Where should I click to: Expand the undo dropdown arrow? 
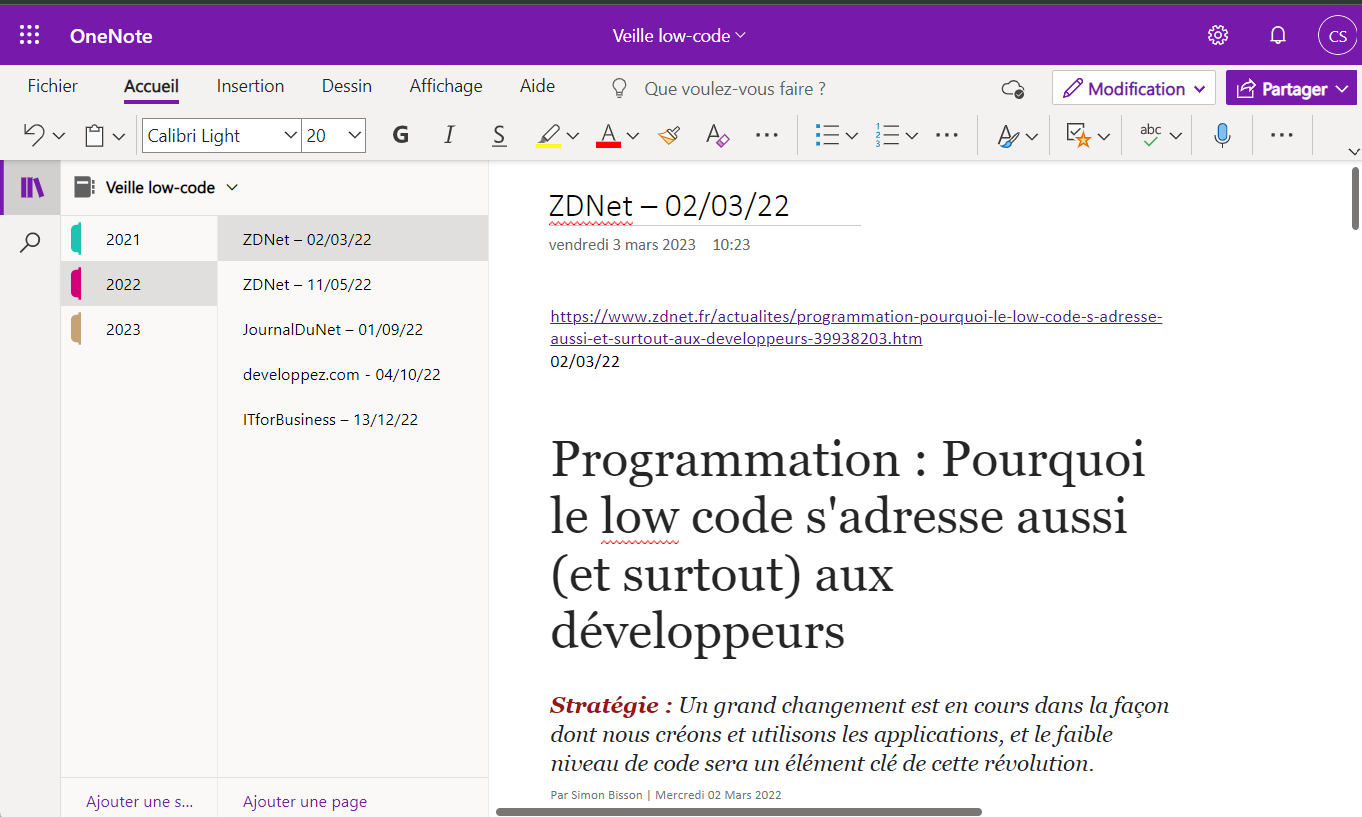click(58, 136)
